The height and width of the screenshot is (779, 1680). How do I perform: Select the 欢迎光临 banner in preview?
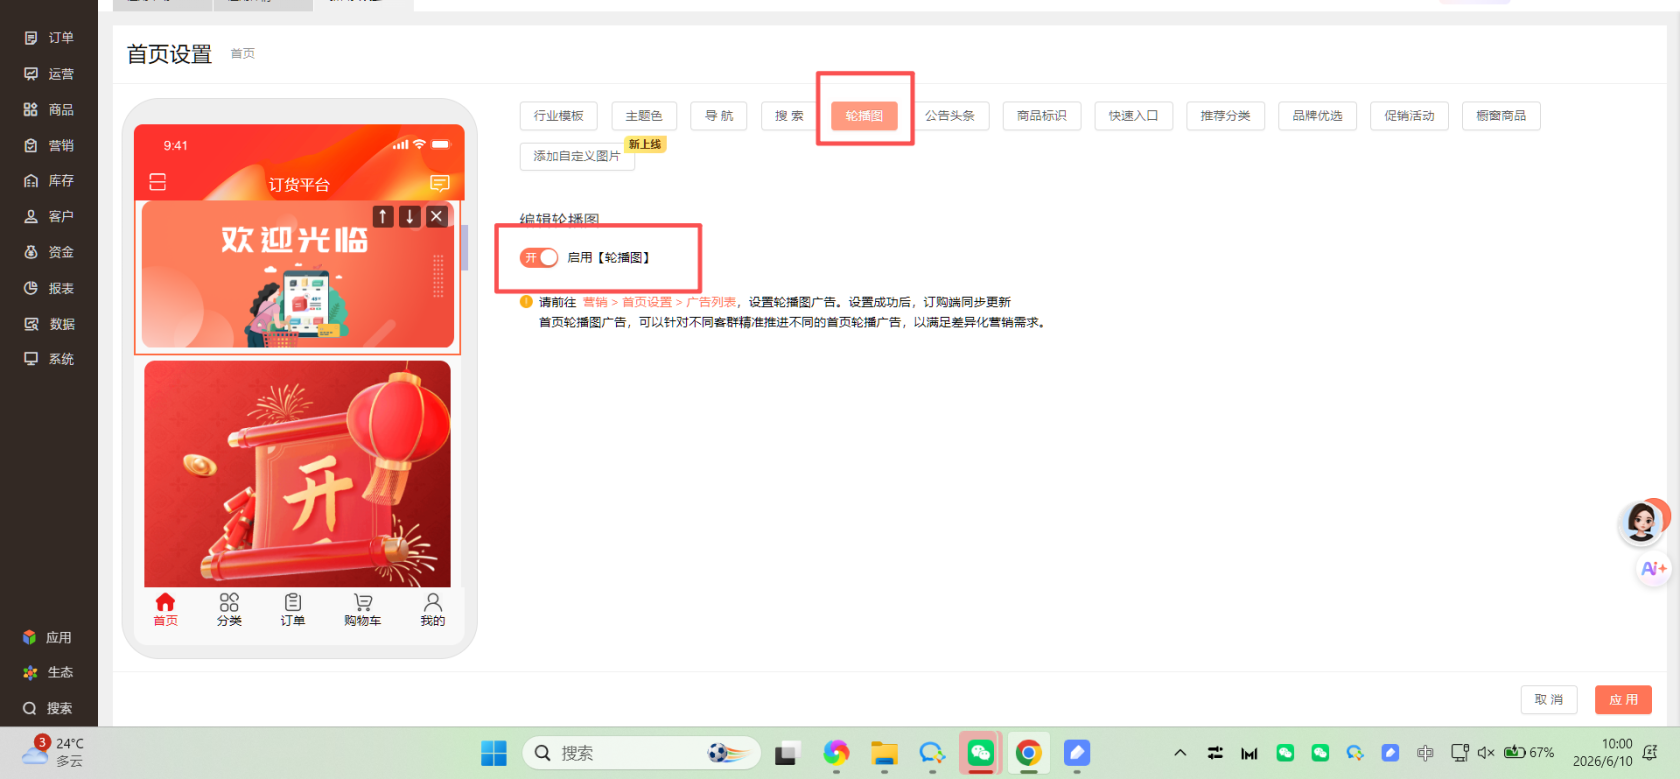click(298, 275)
